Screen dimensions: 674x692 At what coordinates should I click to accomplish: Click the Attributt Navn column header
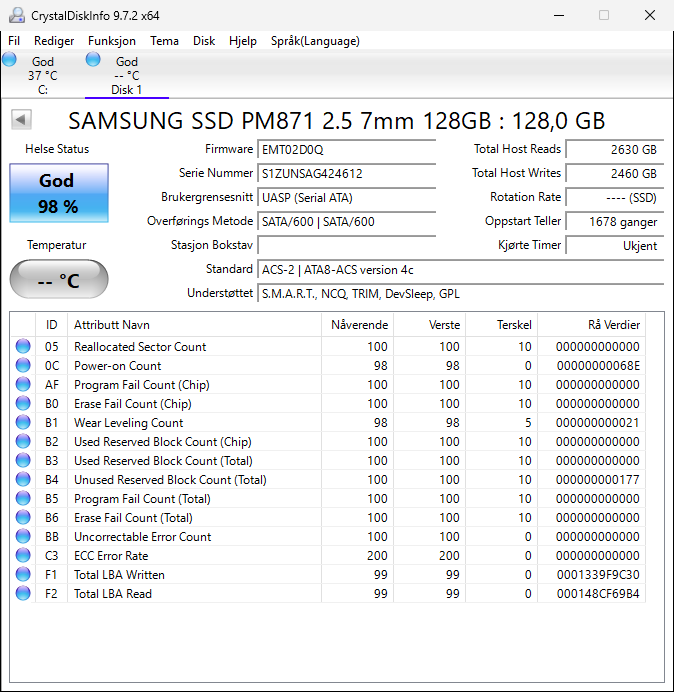(194, 325)
